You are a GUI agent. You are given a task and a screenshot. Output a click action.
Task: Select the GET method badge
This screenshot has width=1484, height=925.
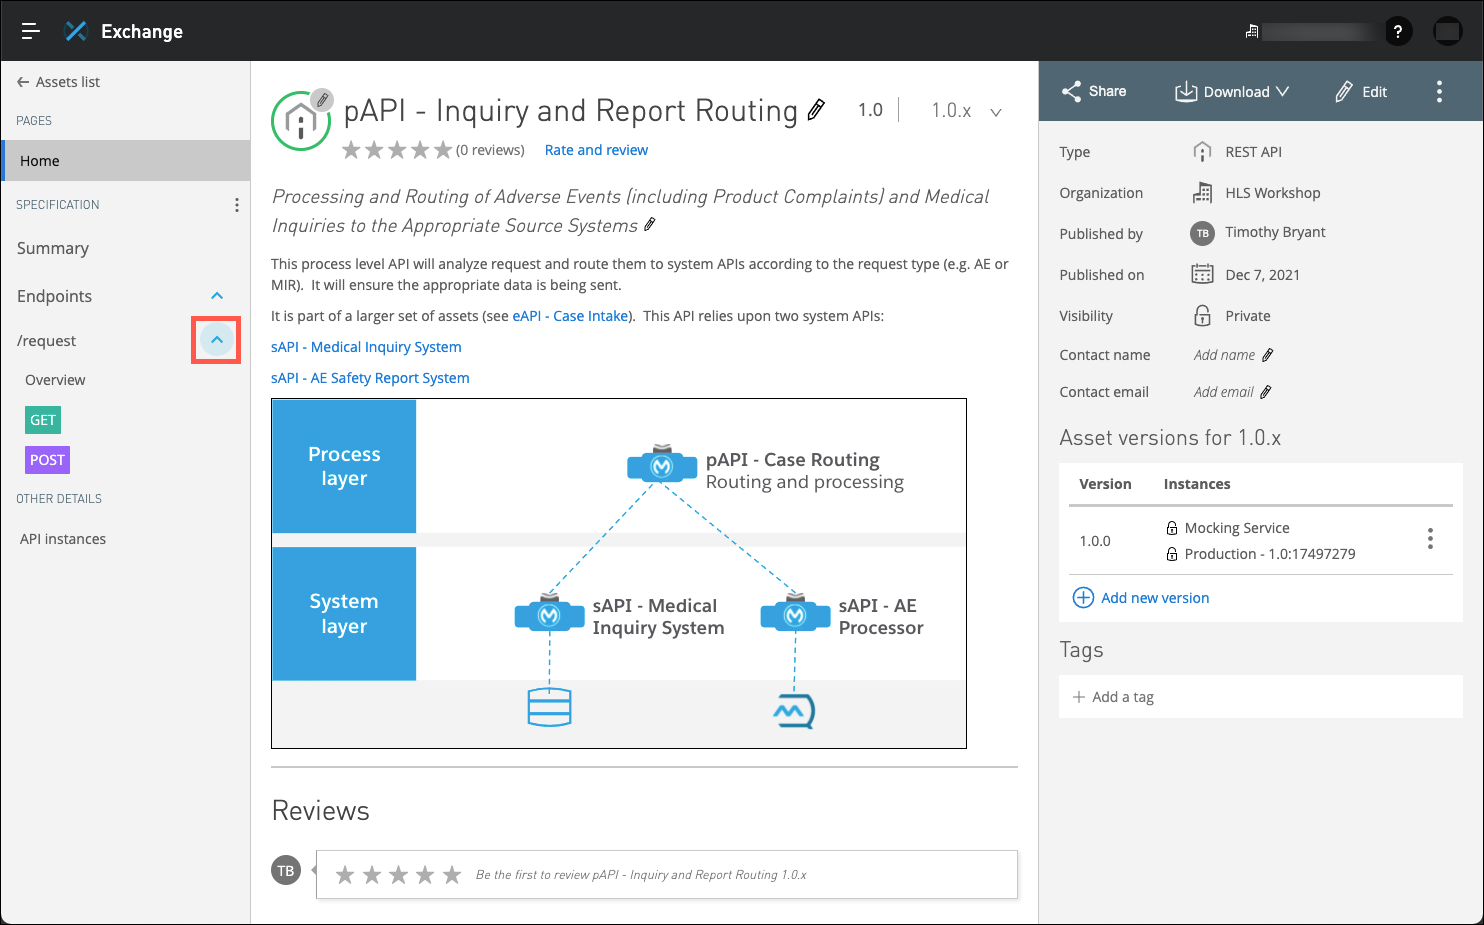[x=43, y=420]
